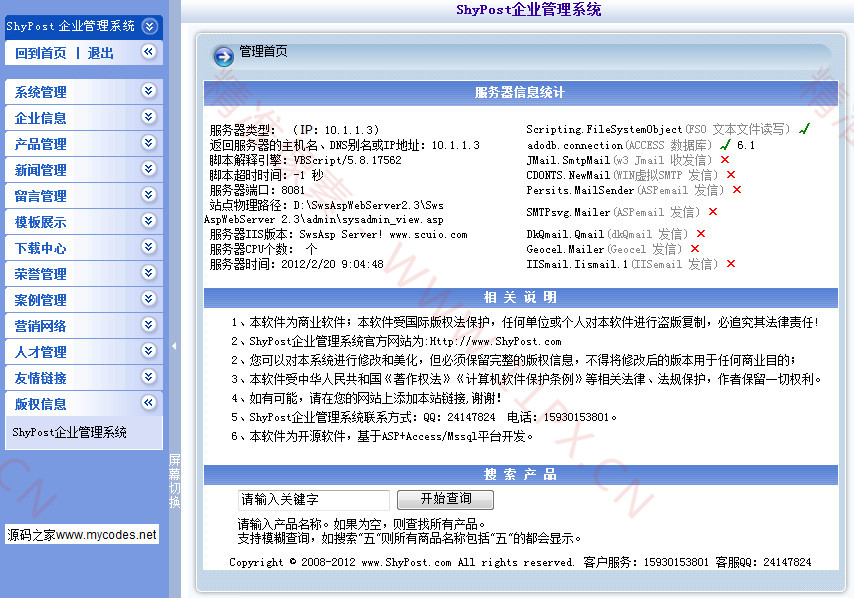The width and height of the screenshot is (854, 598).
Task: Click the small sidebar collapse arrow
Action: pos(174,346)
